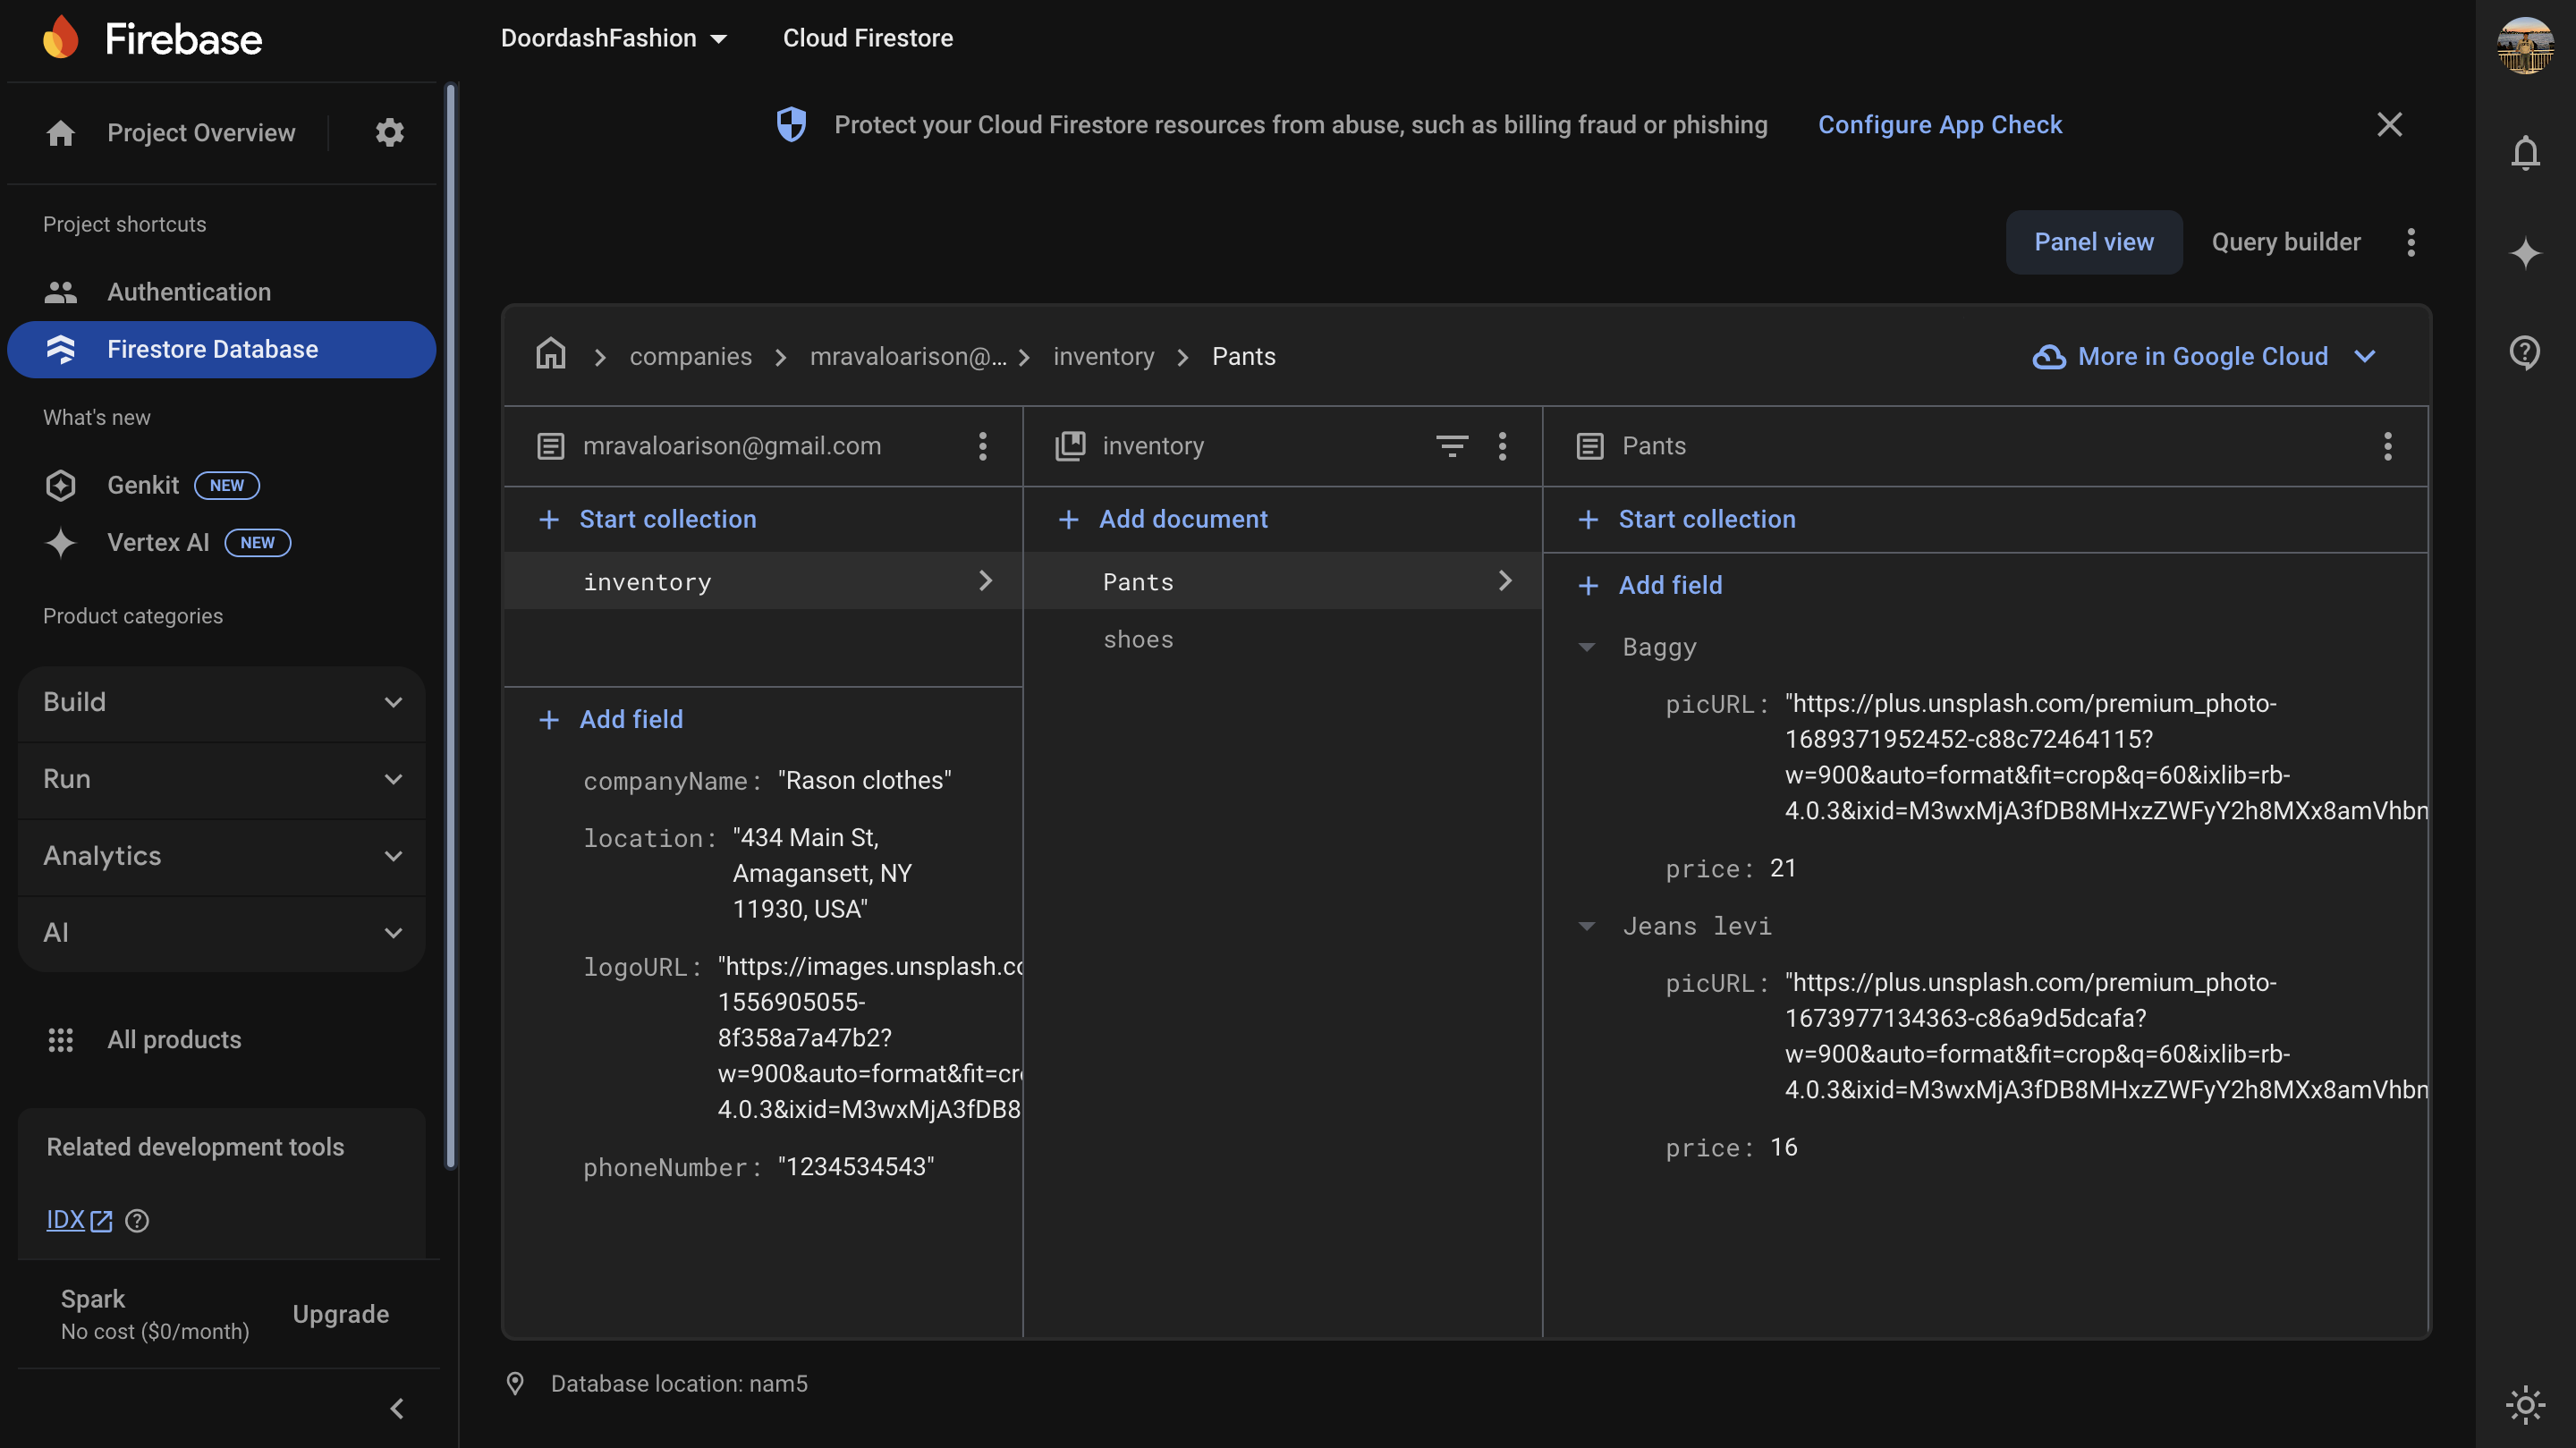Click the Authentication people icon
Screen dimensions: 2576x1448
(x=61, y=292)
